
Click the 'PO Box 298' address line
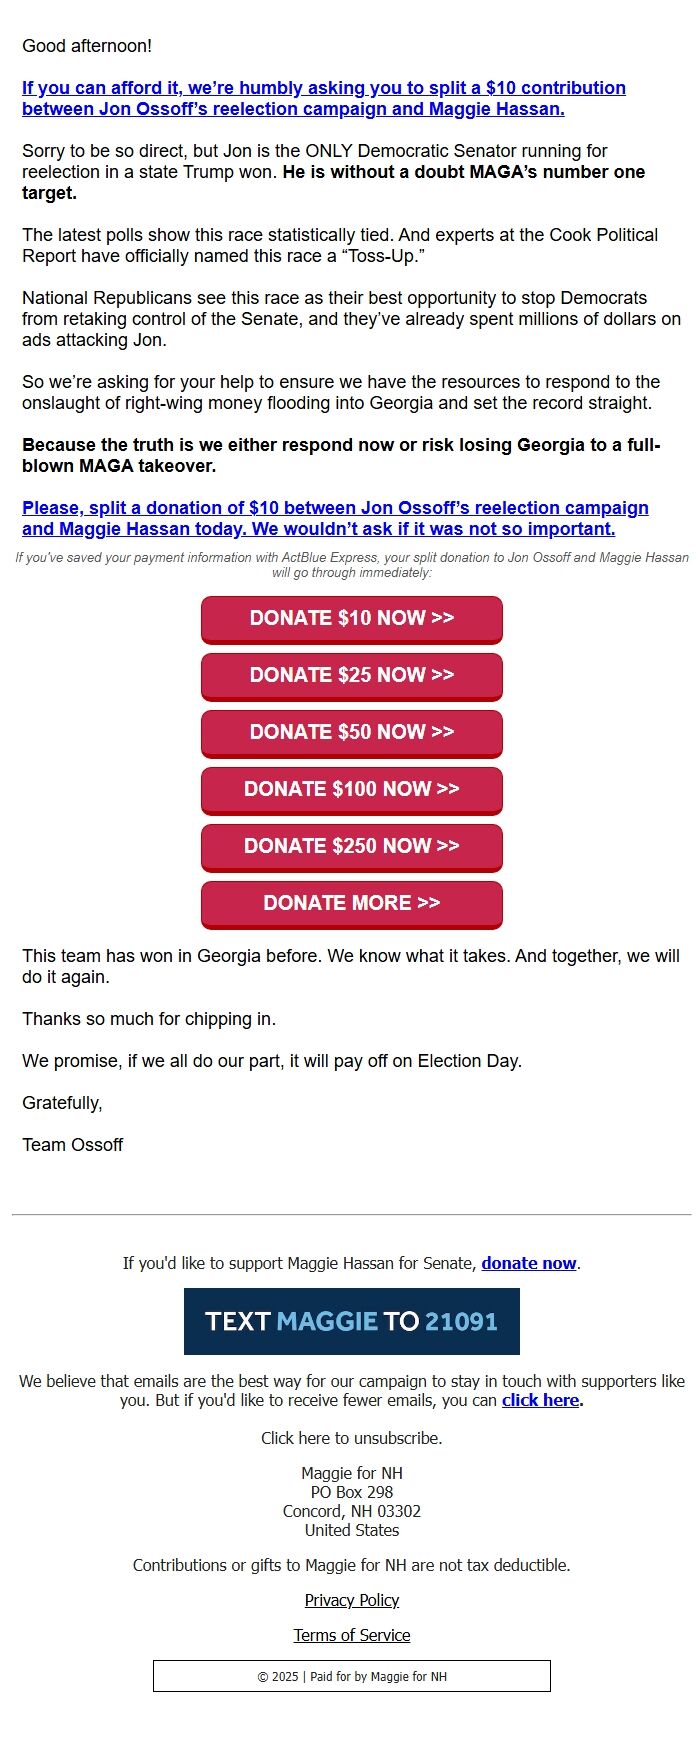click(352, 1492)
